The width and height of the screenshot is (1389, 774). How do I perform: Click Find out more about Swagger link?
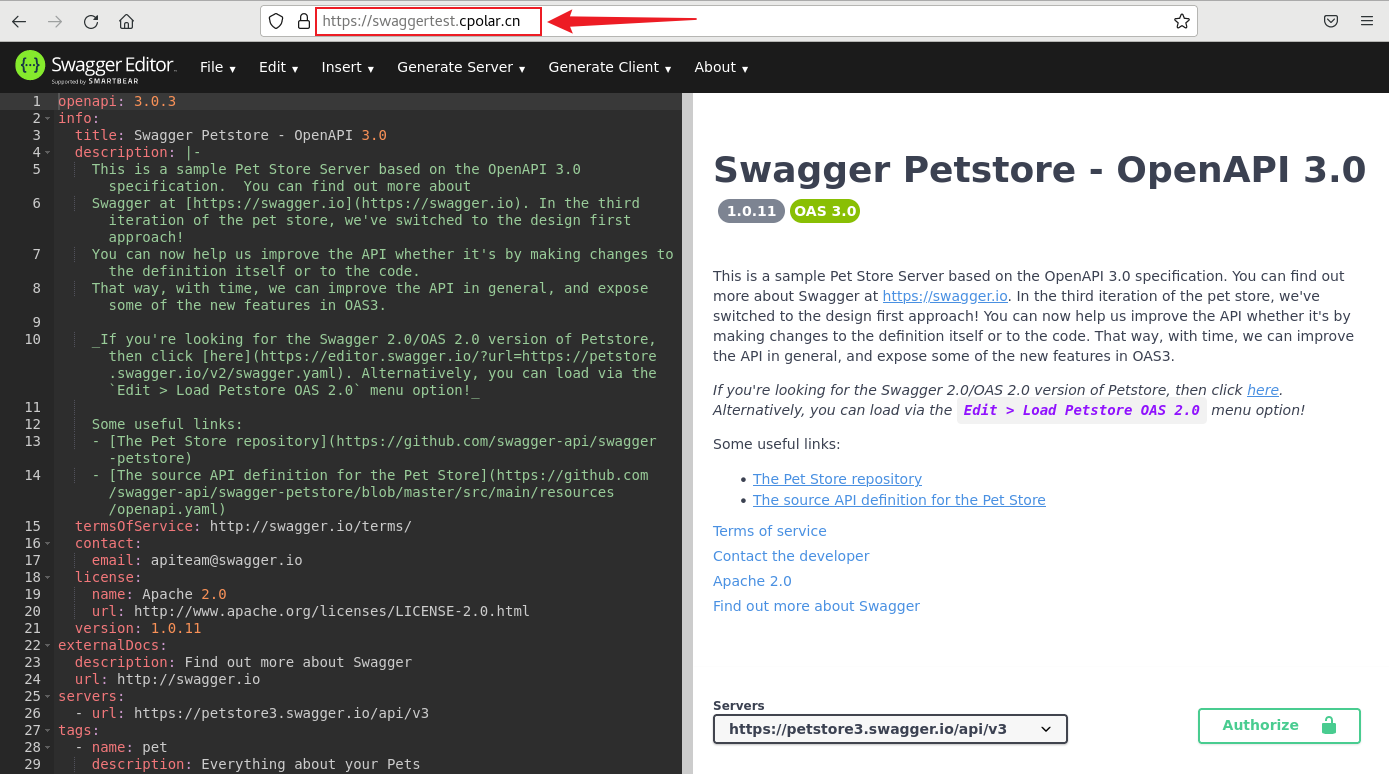(816, 606)
